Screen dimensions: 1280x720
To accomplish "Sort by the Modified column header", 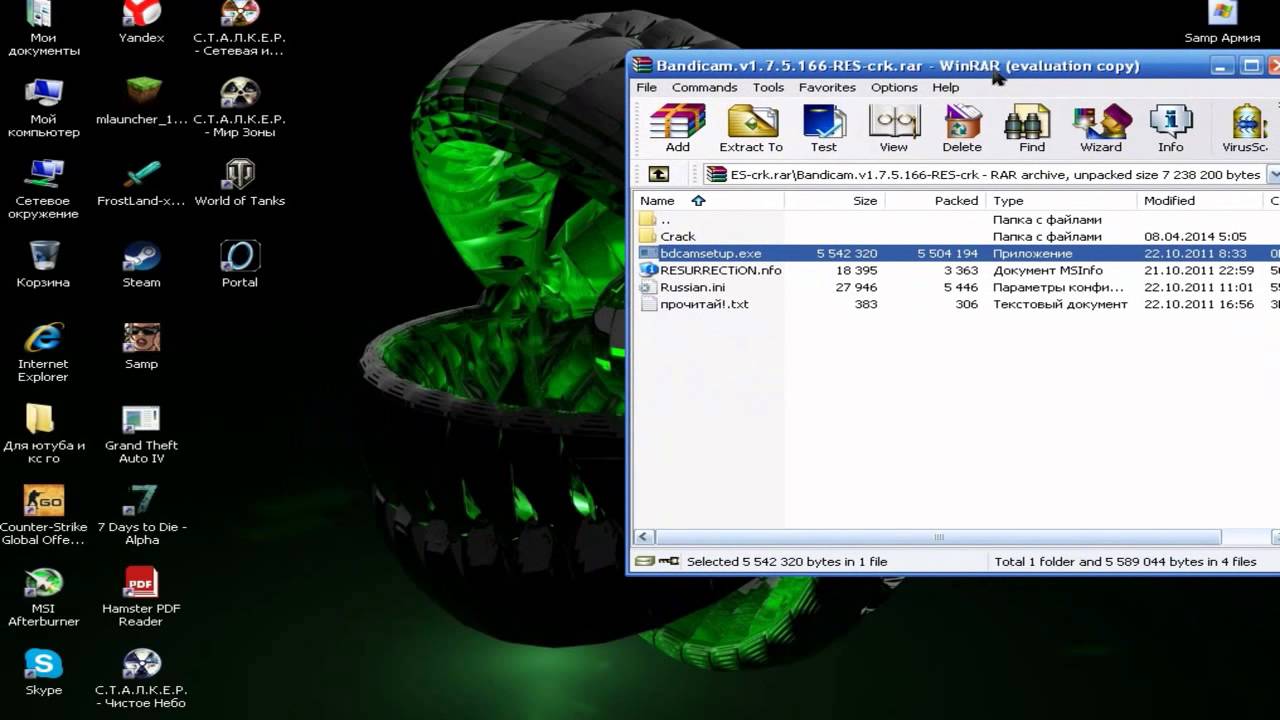I will pos(1201,200).
